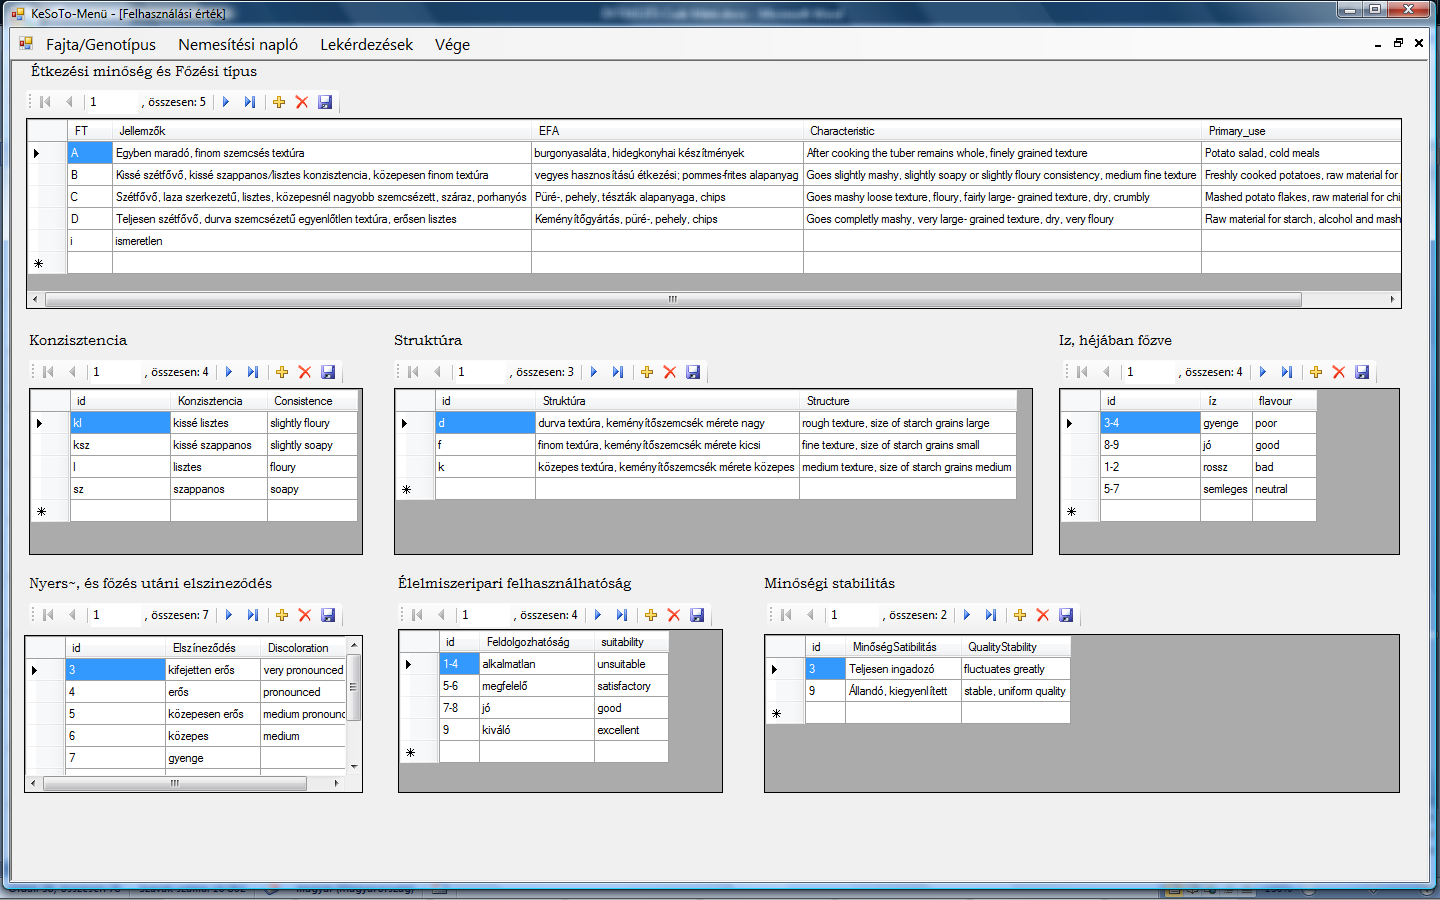The image size is (1440, 900).
Task: Click the Vége menu item
Action: [452, 45]
